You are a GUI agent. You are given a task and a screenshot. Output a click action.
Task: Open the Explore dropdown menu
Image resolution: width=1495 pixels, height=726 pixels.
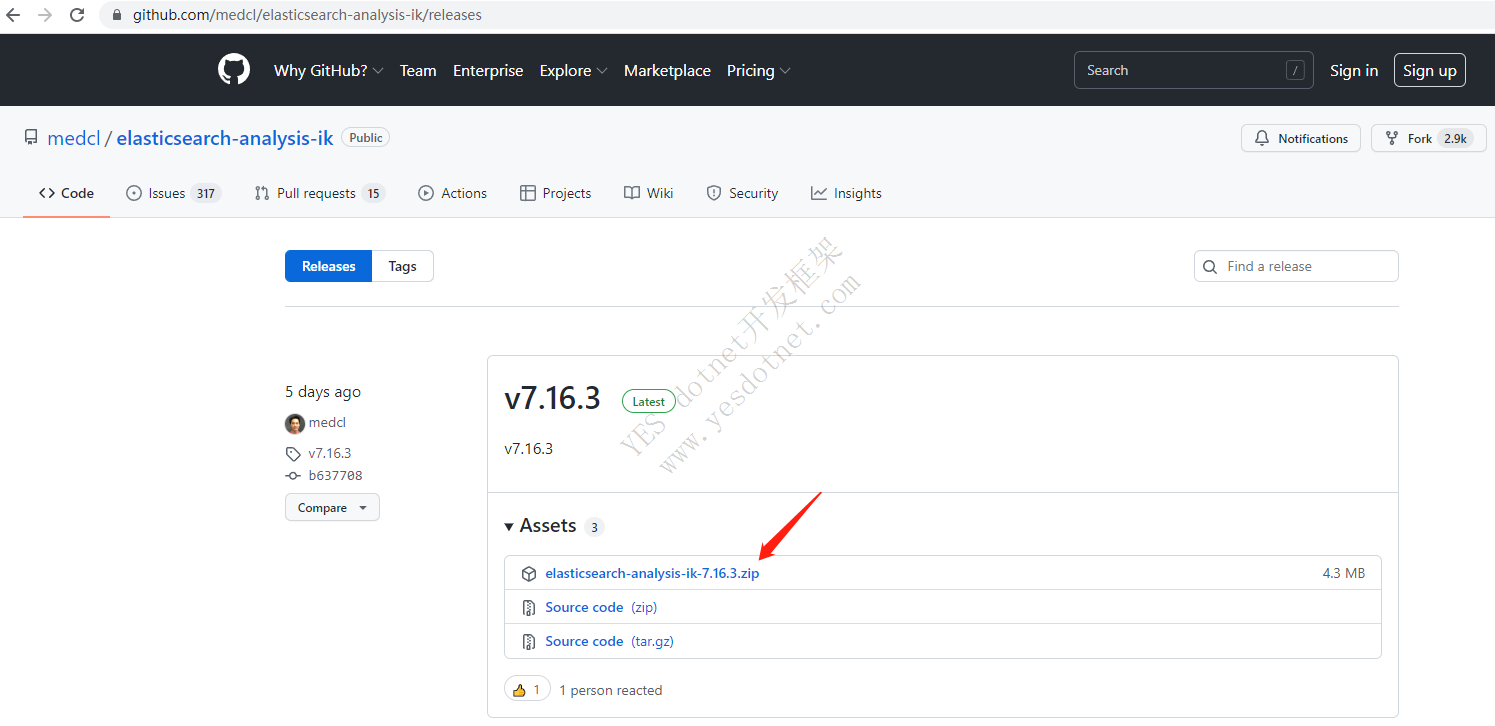pos(573,71)
